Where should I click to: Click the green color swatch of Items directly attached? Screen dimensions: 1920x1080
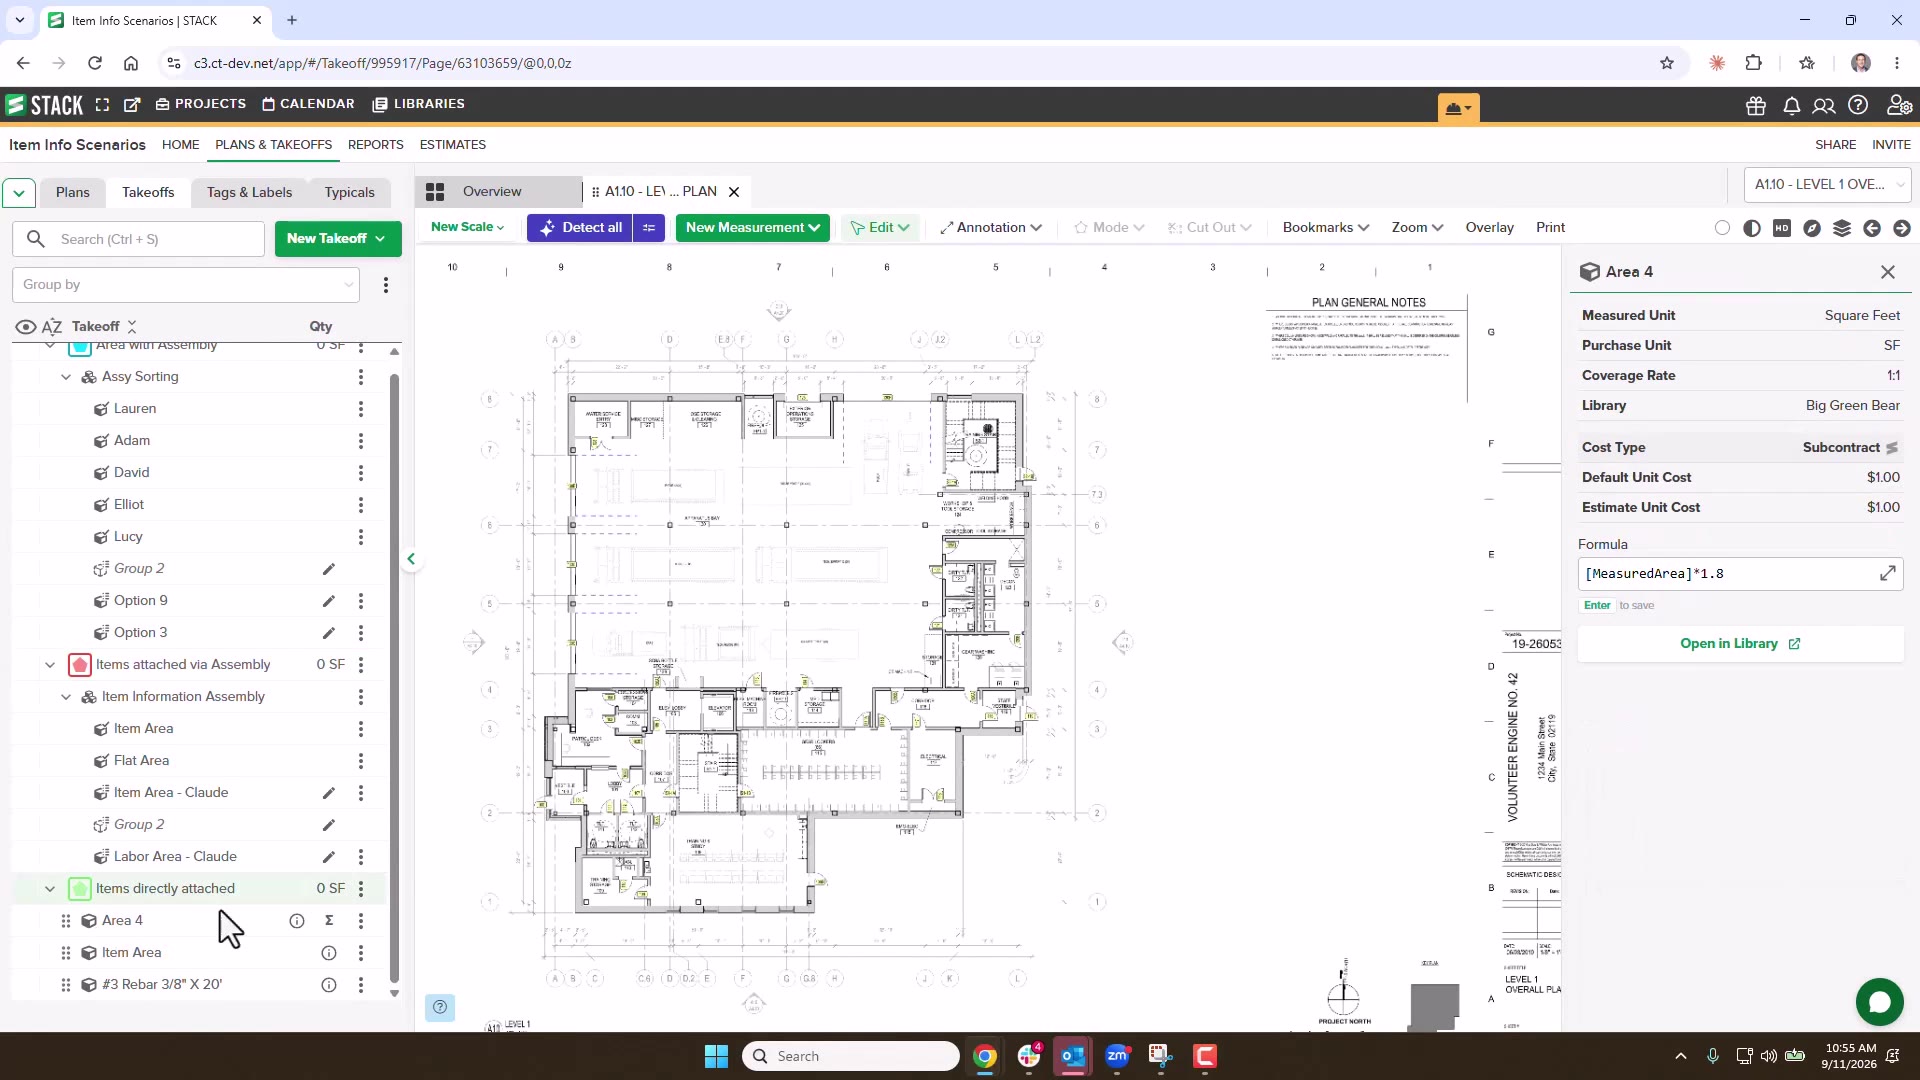coord(80,889)
